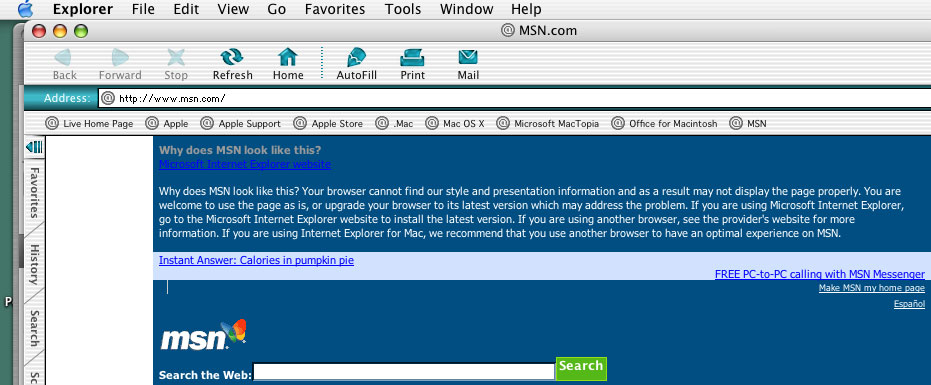Switch to the Search sidebar tab
Screen dimensions: 931x385
[34, 328]
